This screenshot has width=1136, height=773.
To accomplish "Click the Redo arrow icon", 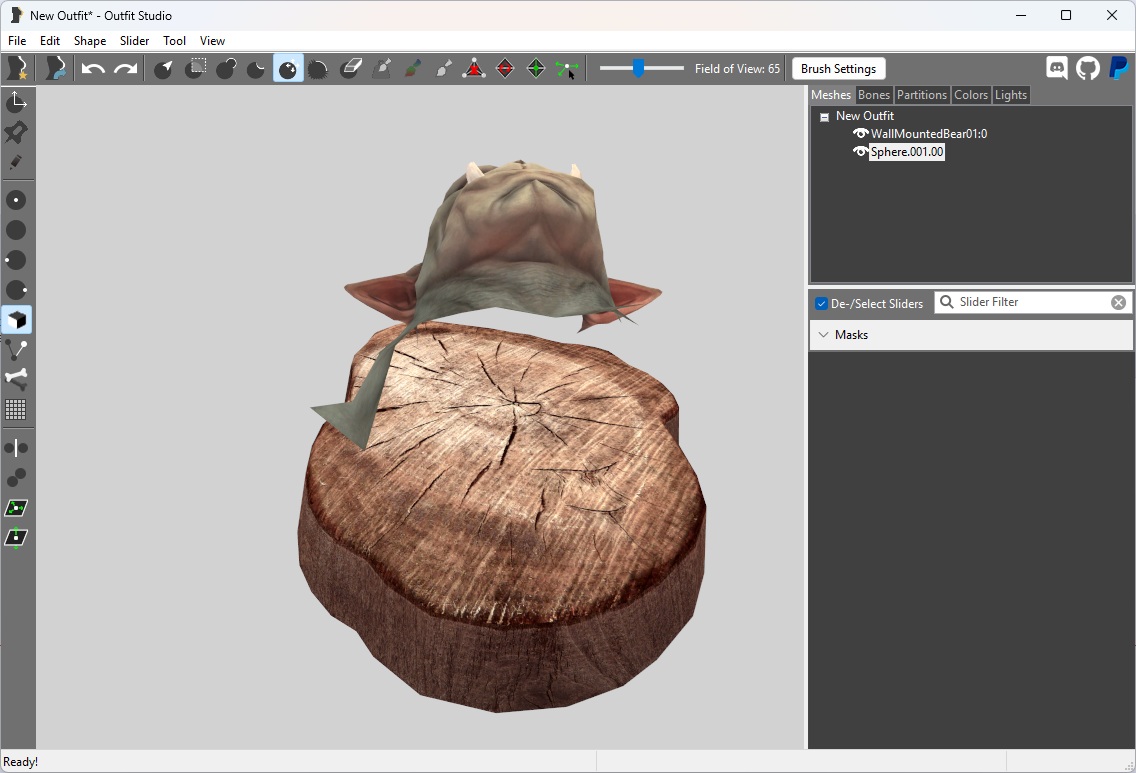I will tap(125, 69).
